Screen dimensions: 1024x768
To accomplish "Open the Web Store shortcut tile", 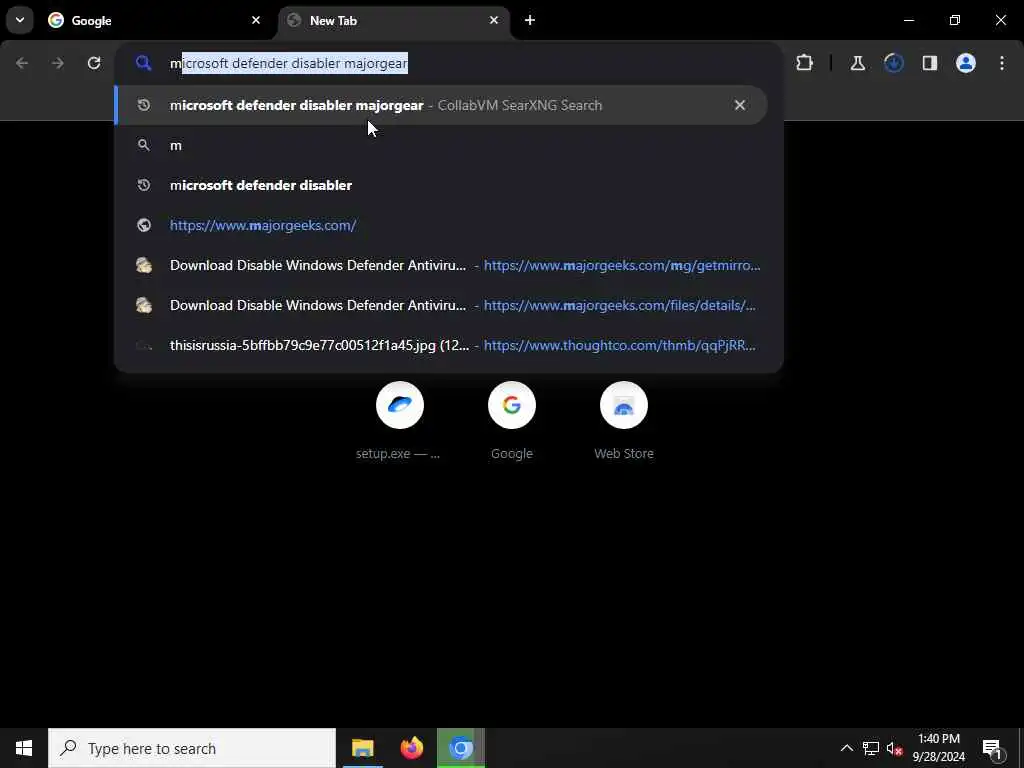I will click(624, 421).
